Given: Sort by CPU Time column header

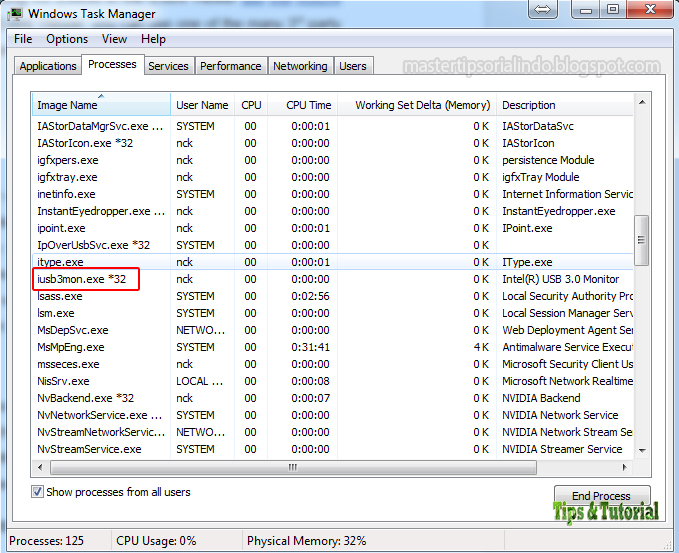Looking at the screenshot, I should pos(303,105).
